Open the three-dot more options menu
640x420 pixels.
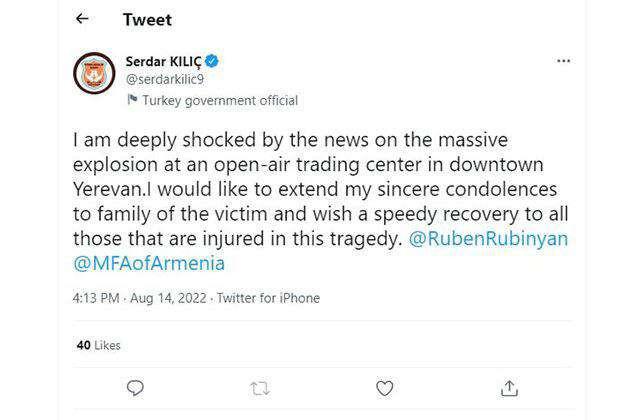point(564,61)
